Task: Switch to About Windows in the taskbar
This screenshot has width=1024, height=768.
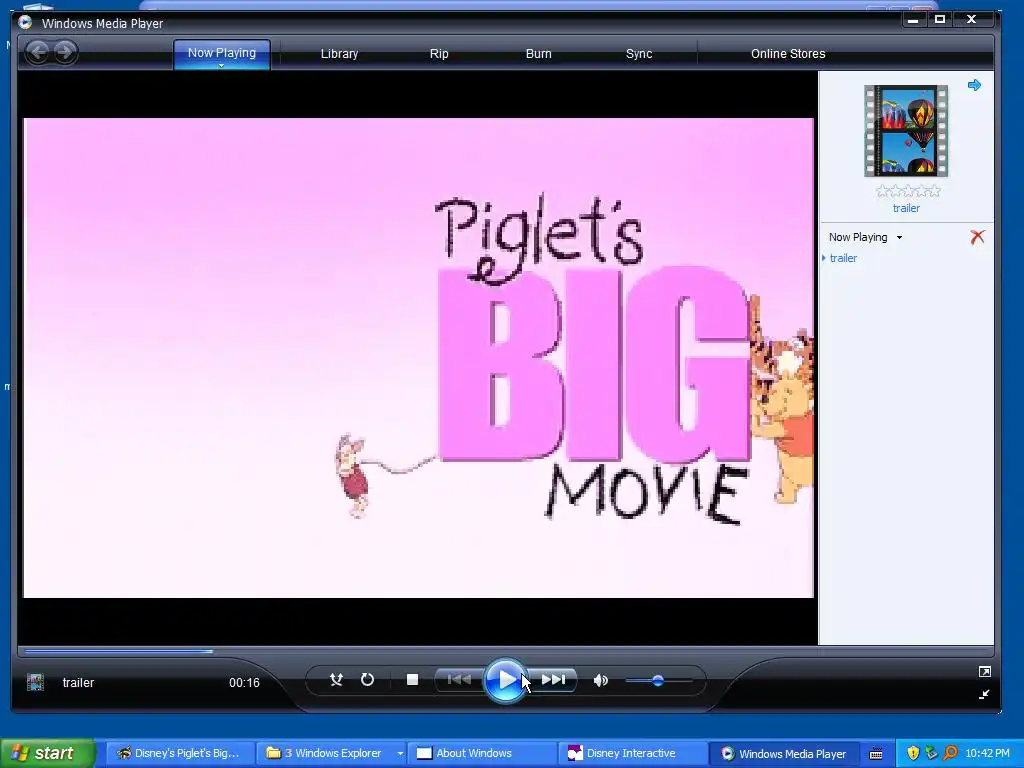Action: click(x=481, y=754)
